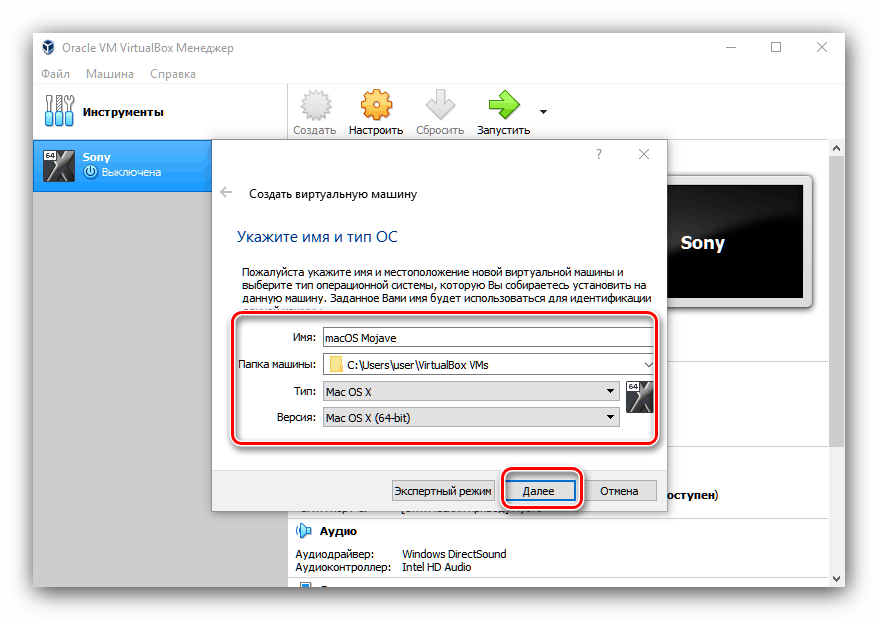Click the Сбросить toolbar icon
Screen dimensions: 878x620
pos(440,105)
